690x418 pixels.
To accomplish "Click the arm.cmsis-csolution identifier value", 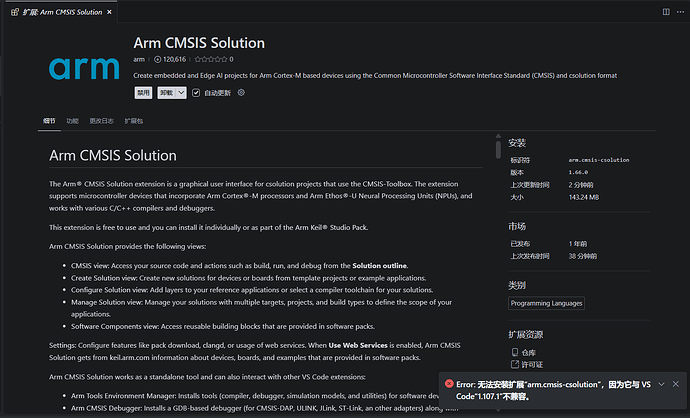I will pyautogui.click(x=598, y=160).
